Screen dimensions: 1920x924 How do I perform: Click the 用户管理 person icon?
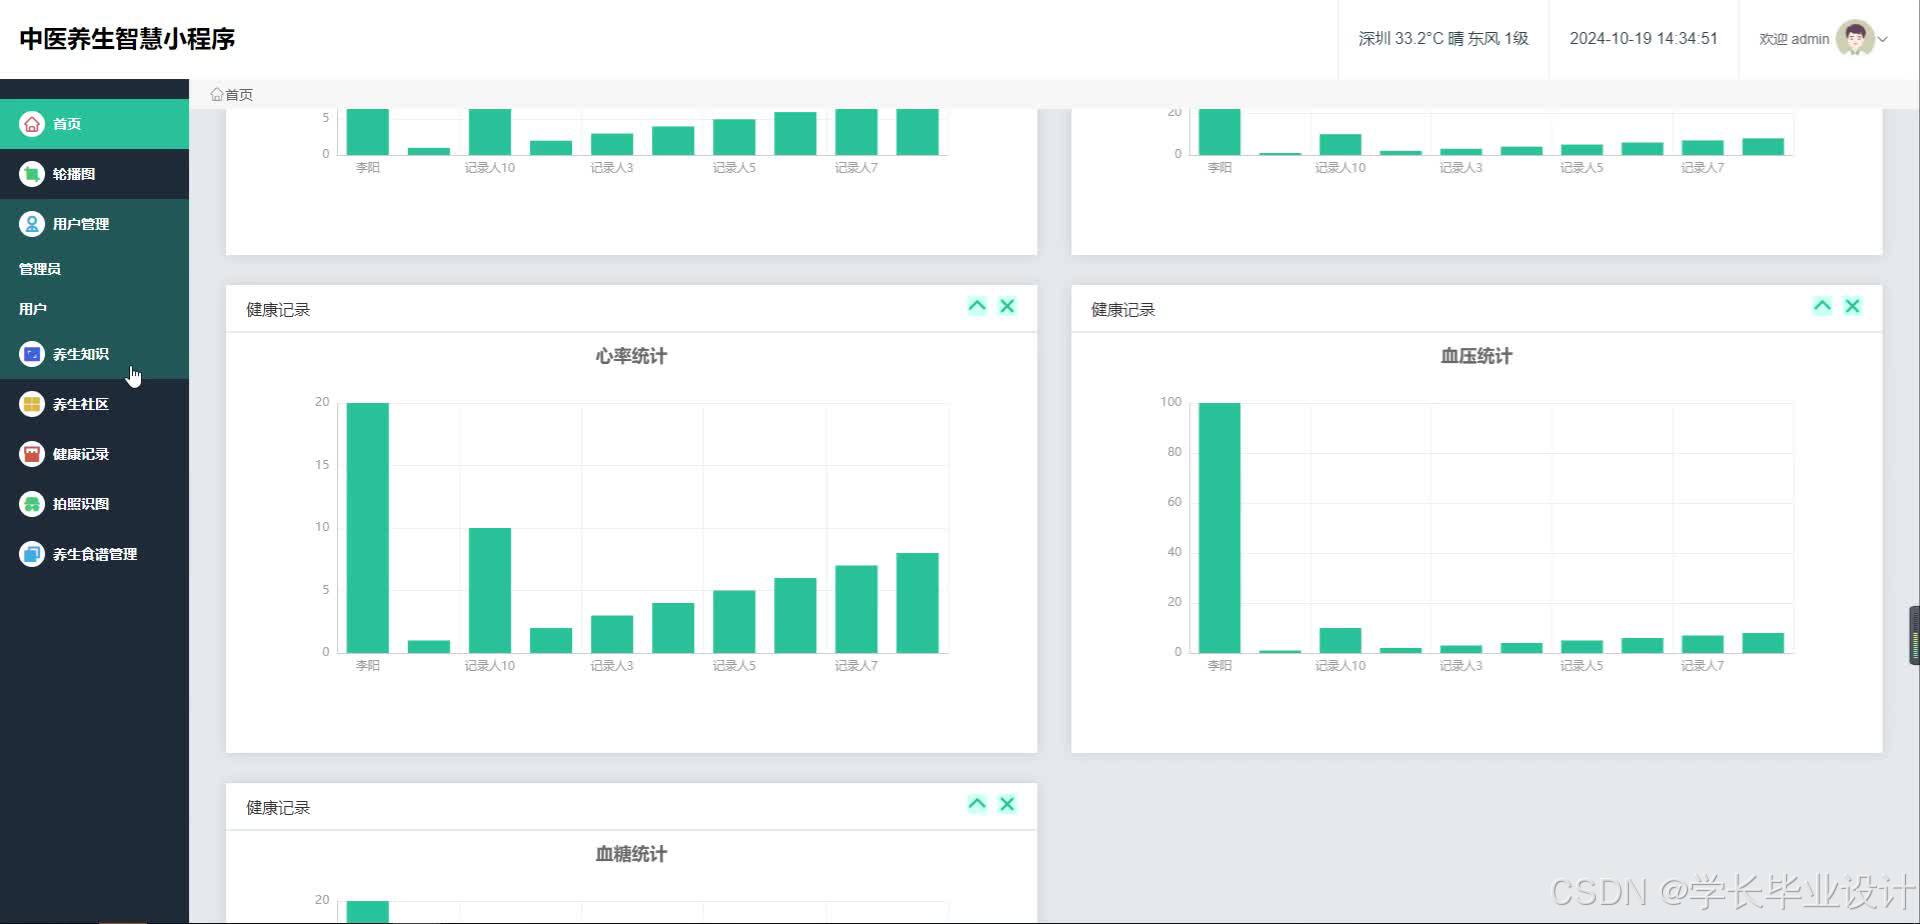click(32, 224)
